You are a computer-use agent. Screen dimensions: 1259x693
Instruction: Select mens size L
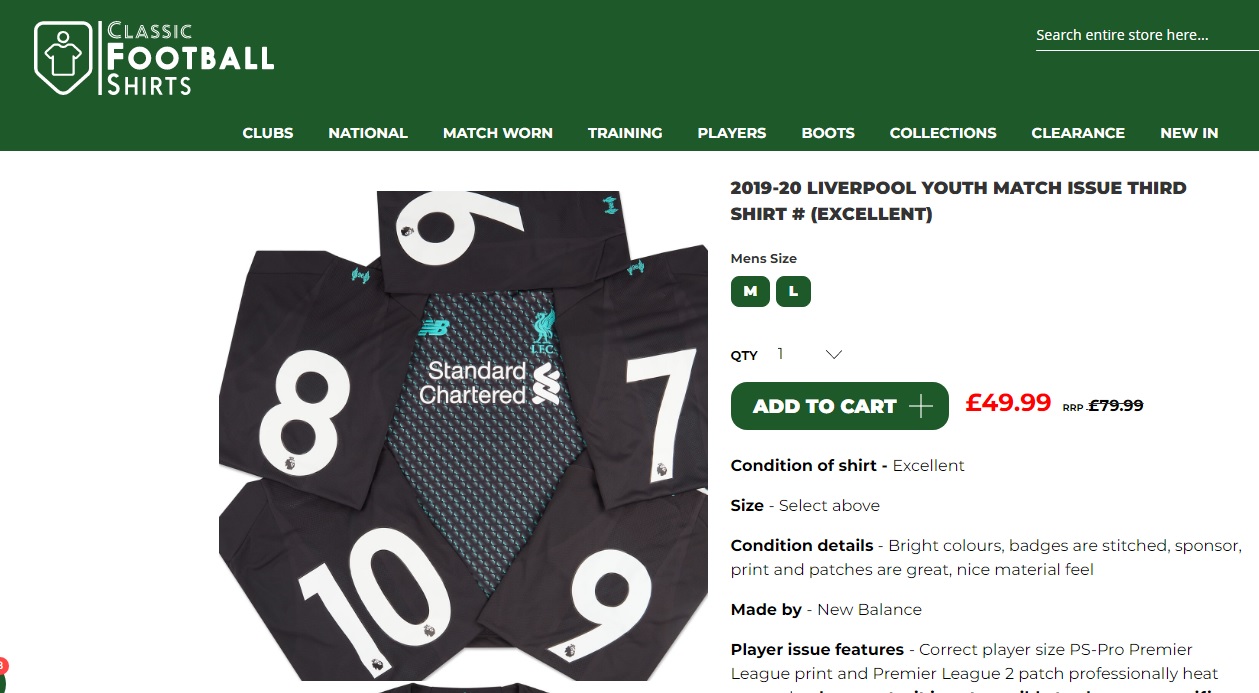[x=793, y=292]
